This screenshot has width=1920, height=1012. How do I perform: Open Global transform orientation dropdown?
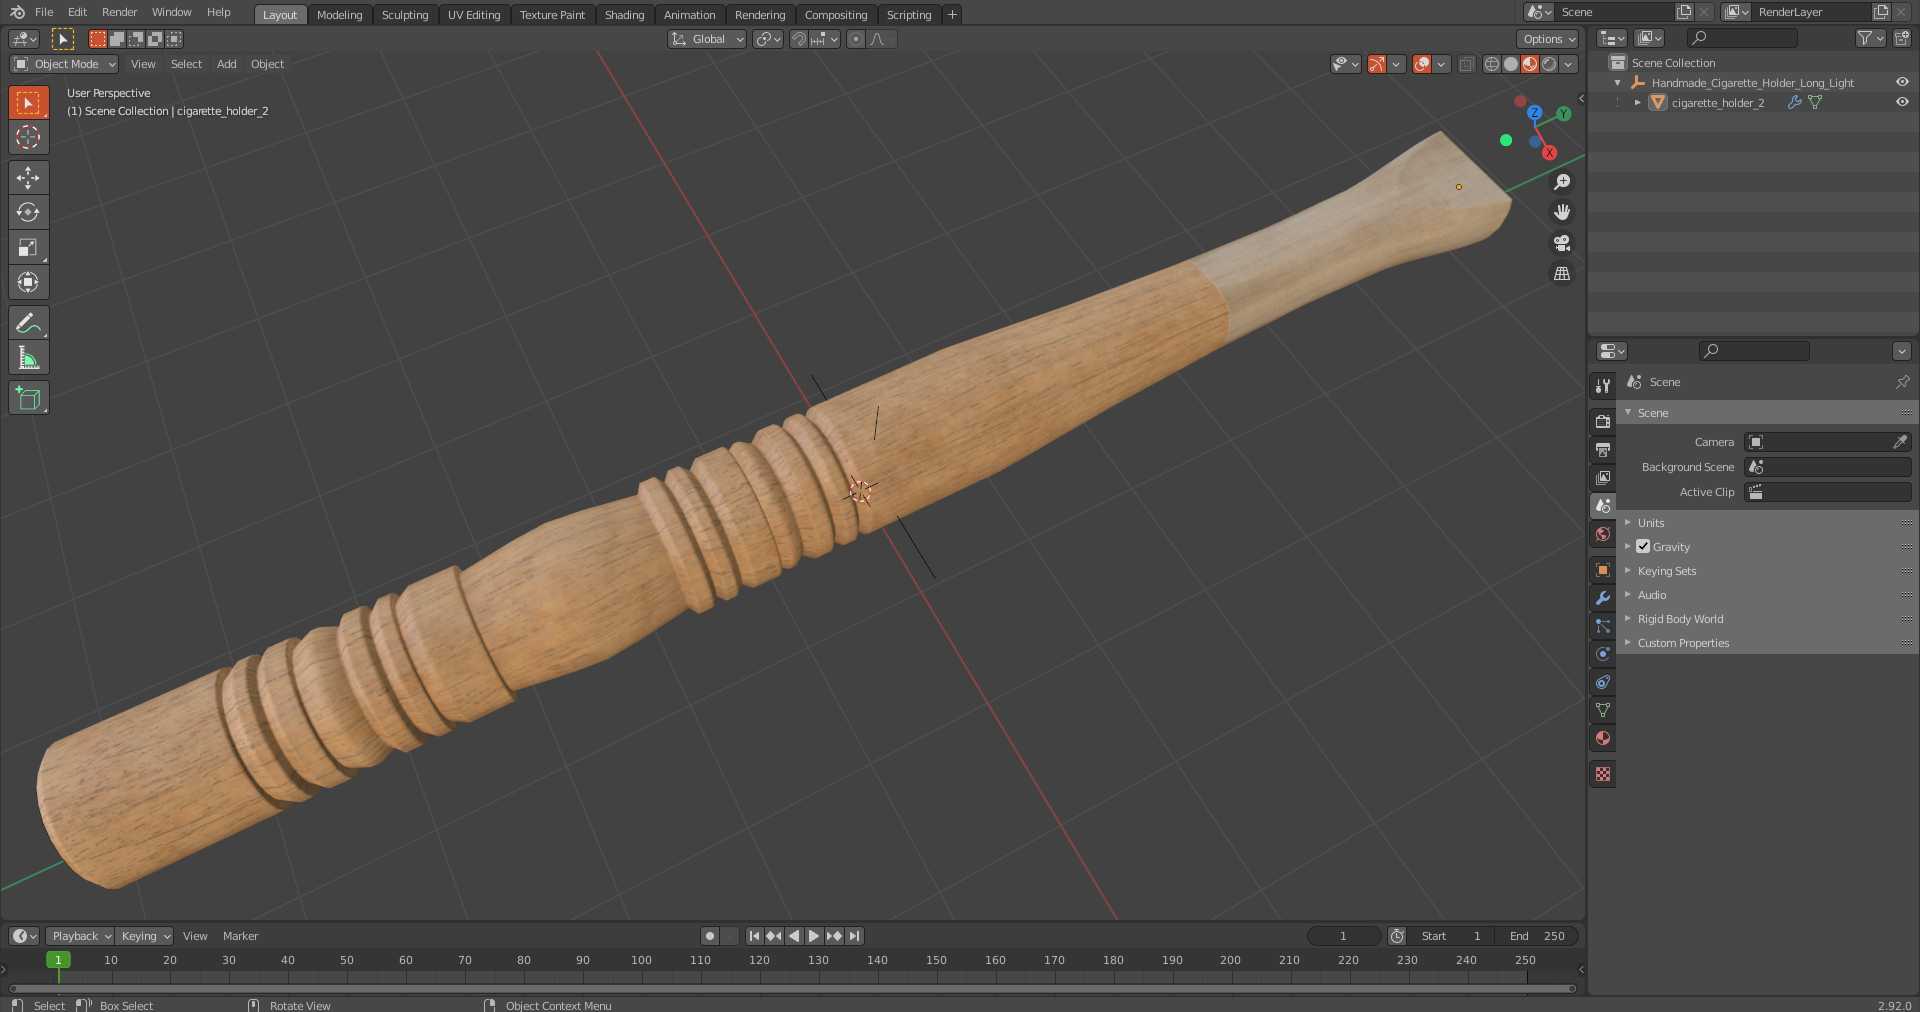707,39
